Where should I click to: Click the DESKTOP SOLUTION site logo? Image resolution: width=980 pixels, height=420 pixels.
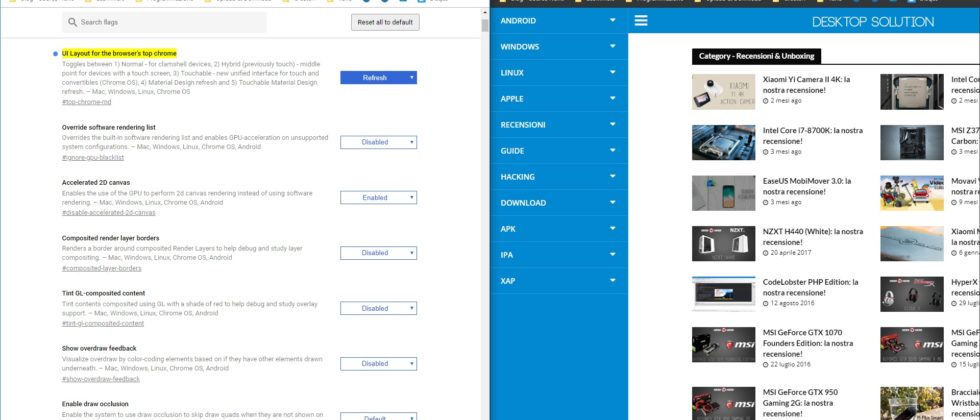tap(873, 22)
